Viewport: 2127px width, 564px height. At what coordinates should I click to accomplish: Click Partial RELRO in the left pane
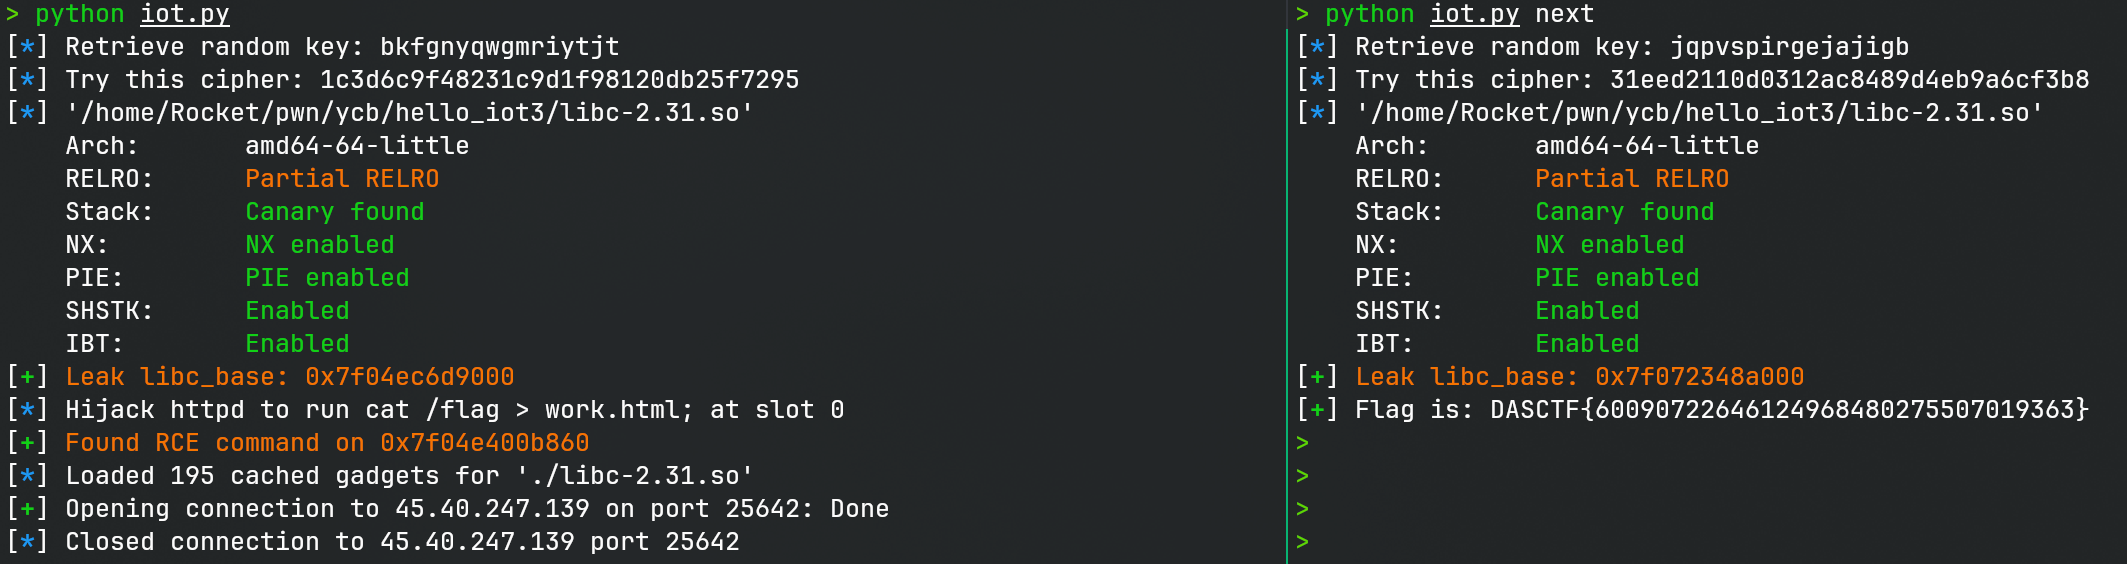(342, 179)
